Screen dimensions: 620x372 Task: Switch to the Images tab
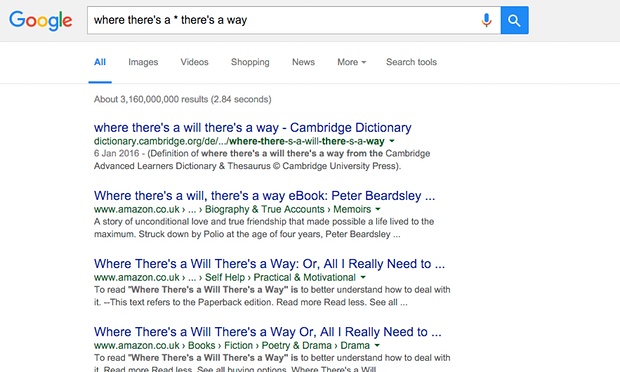(x=143, y=62)
